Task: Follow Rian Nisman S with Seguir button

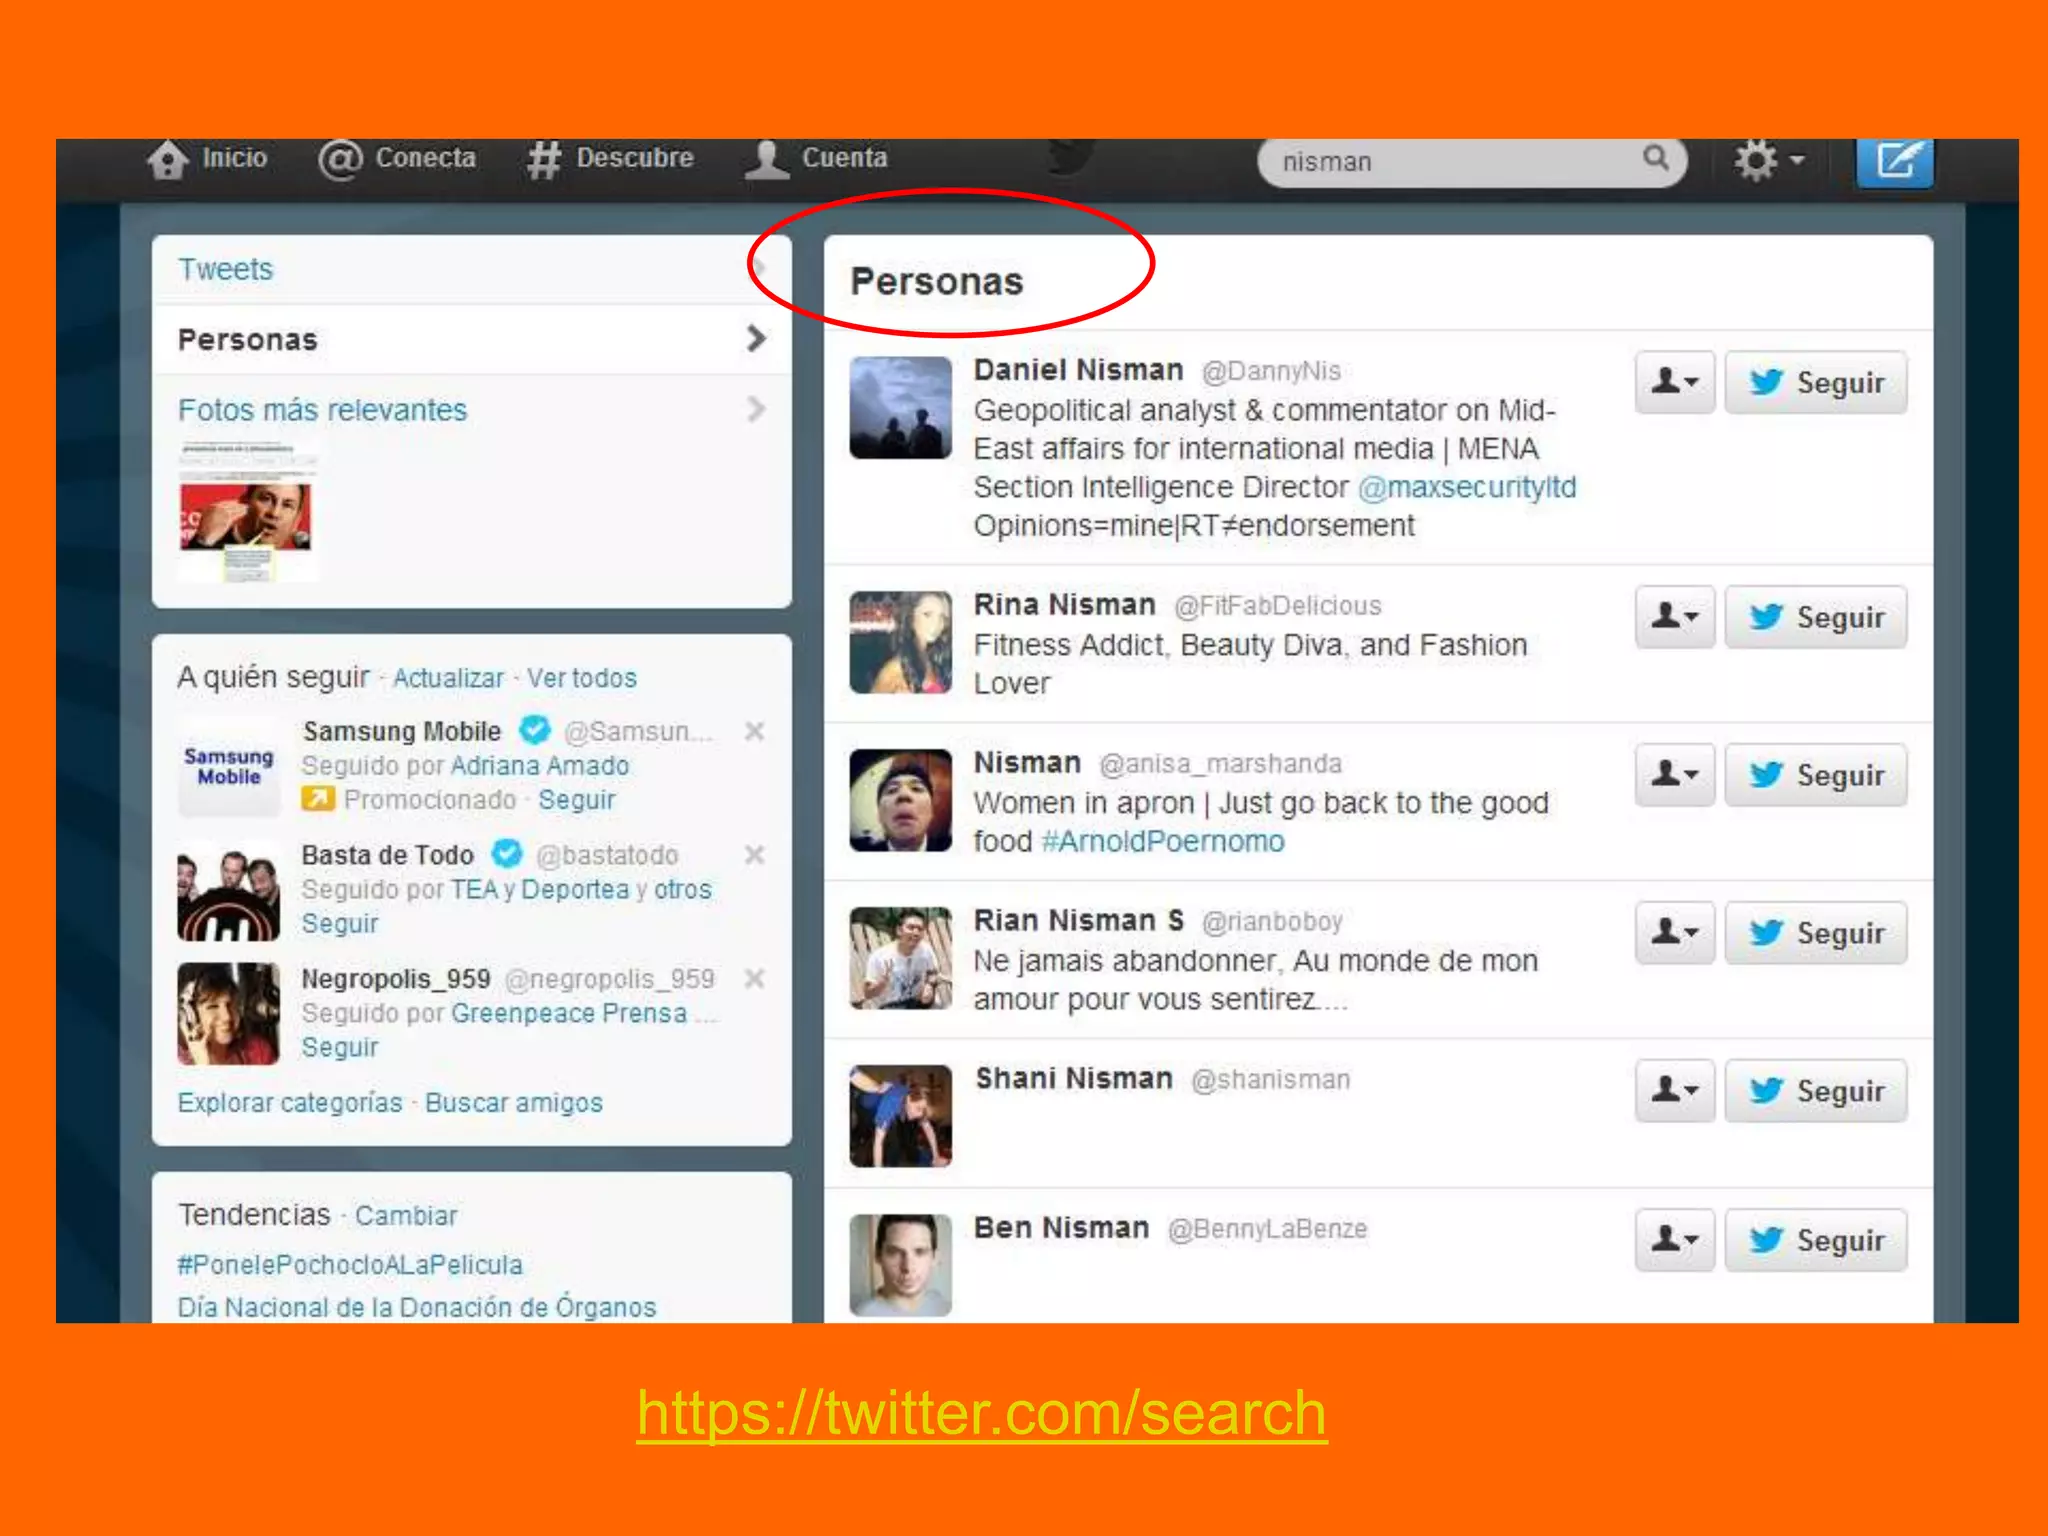Action: [1816, 933]
